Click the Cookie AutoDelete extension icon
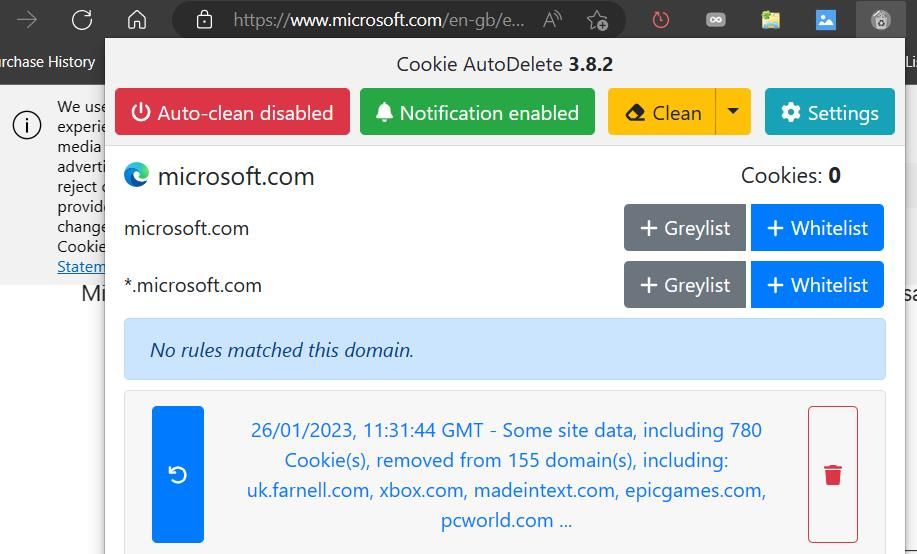This screenshot has height=554, width=917. [x=880, y=20]
